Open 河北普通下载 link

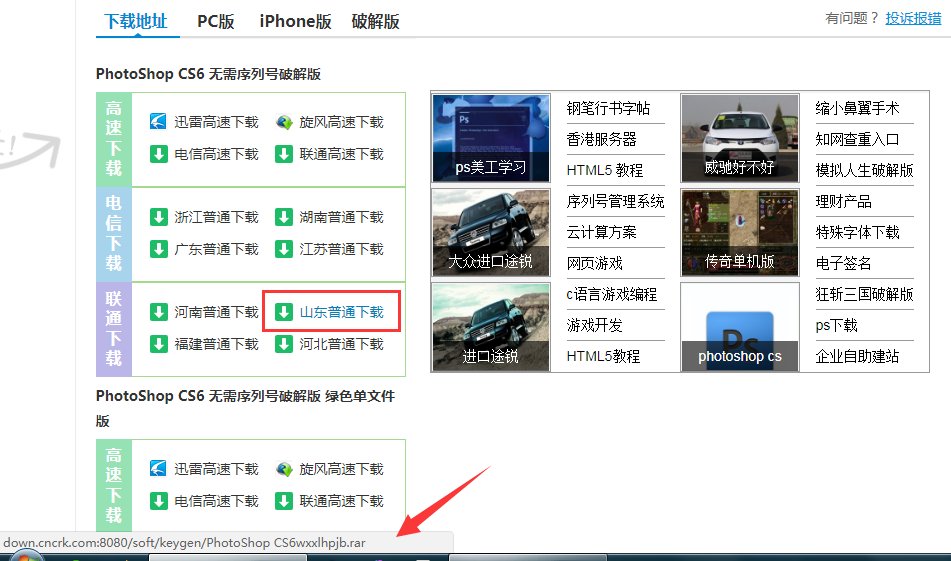click(x=341, y=344)
